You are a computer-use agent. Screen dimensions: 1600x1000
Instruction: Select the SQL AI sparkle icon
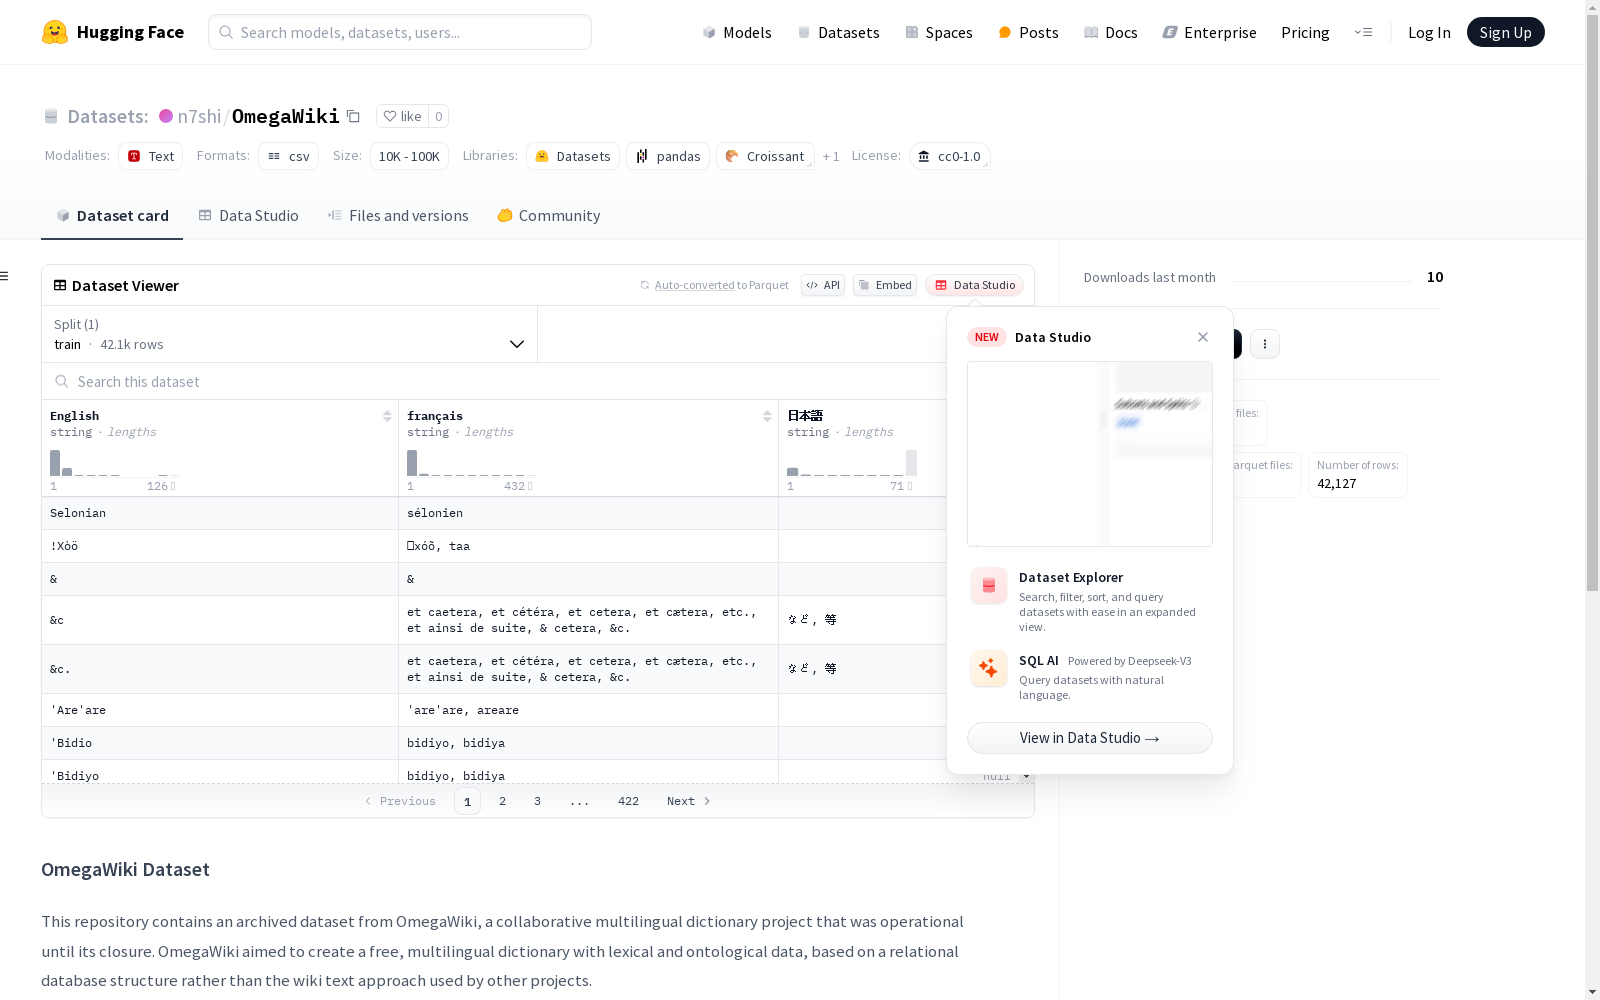pyautogui.click(x=989, y=668)
